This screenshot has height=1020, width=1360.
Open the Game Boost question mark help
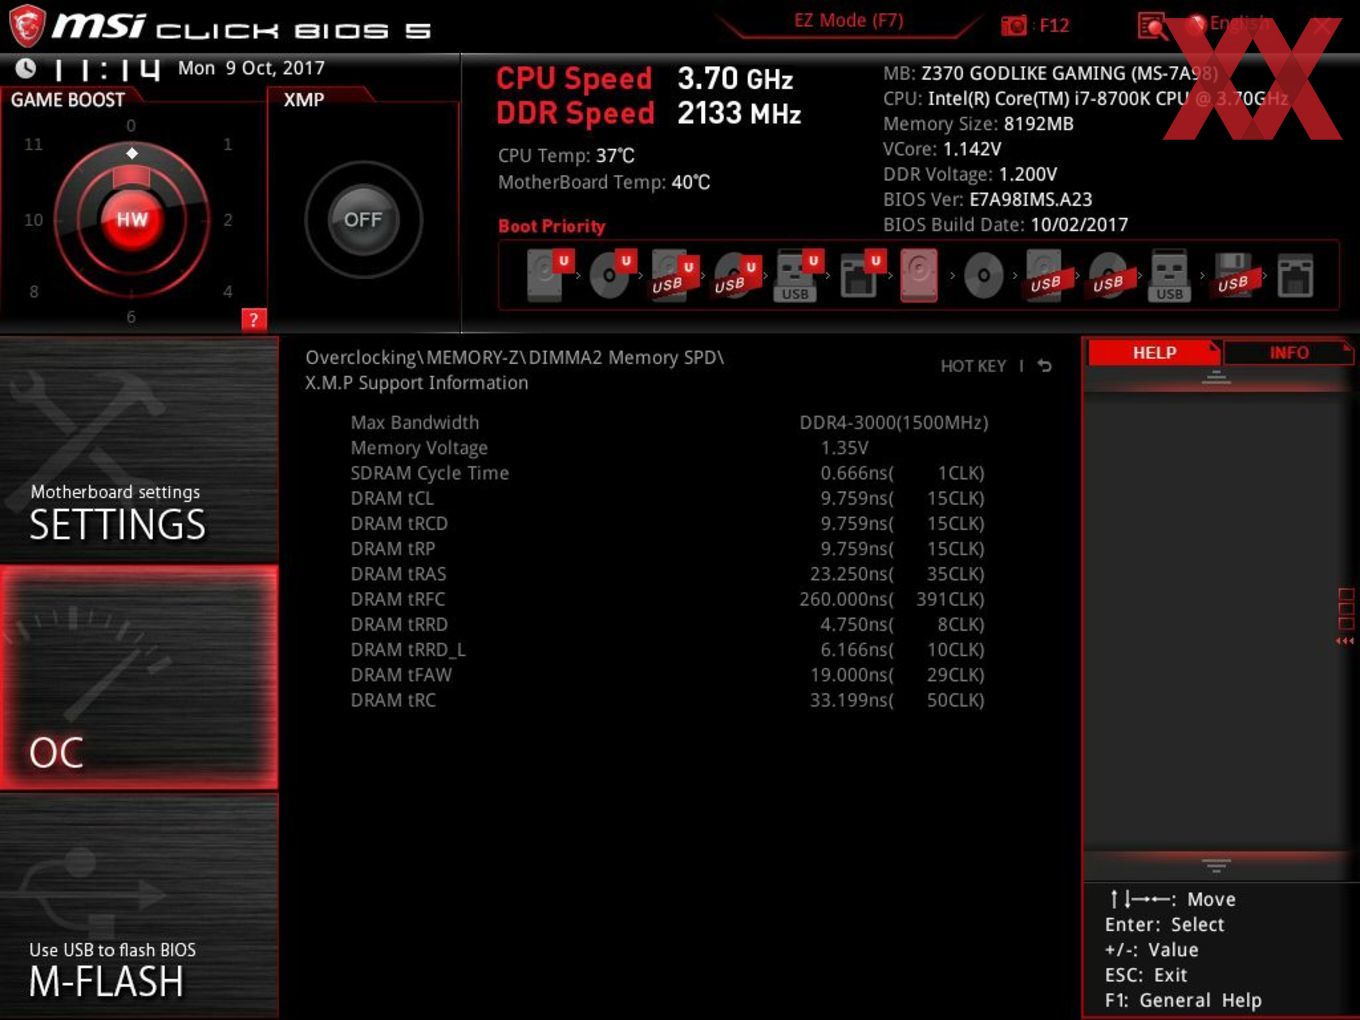pyautogui.click(x=254, y=320)
